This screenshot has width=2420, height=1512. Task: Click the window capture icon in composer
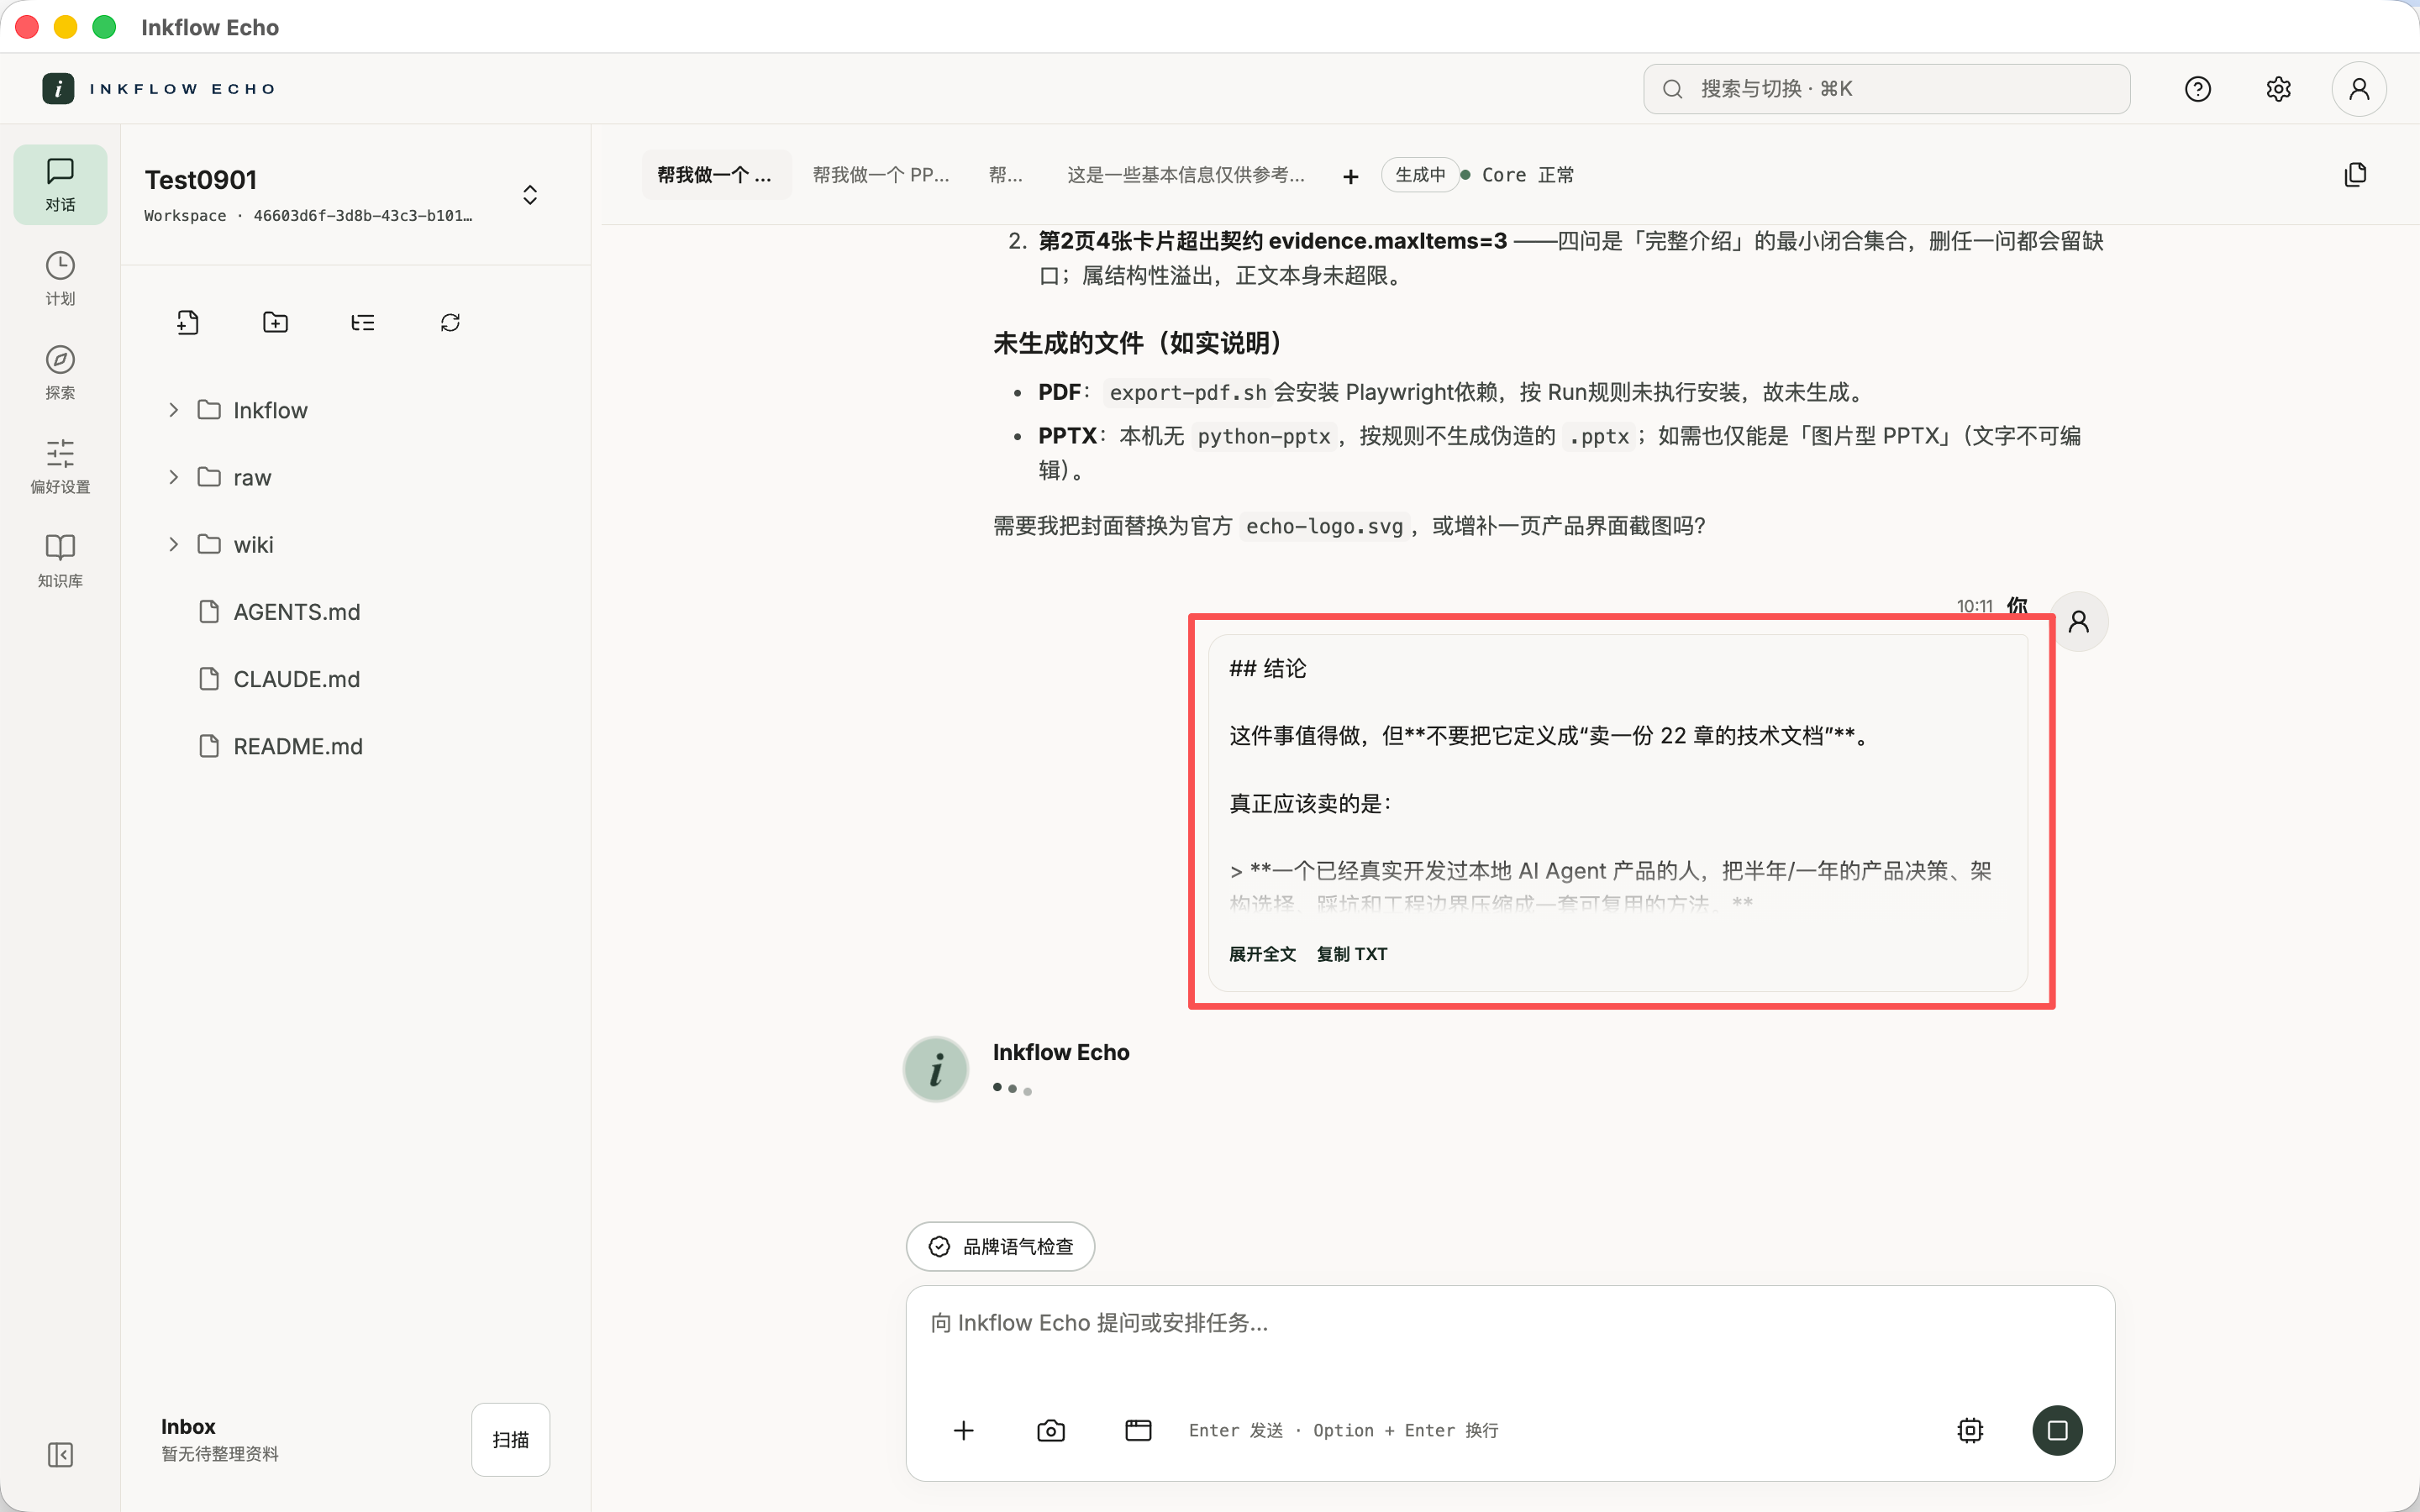(1138, 1430)
